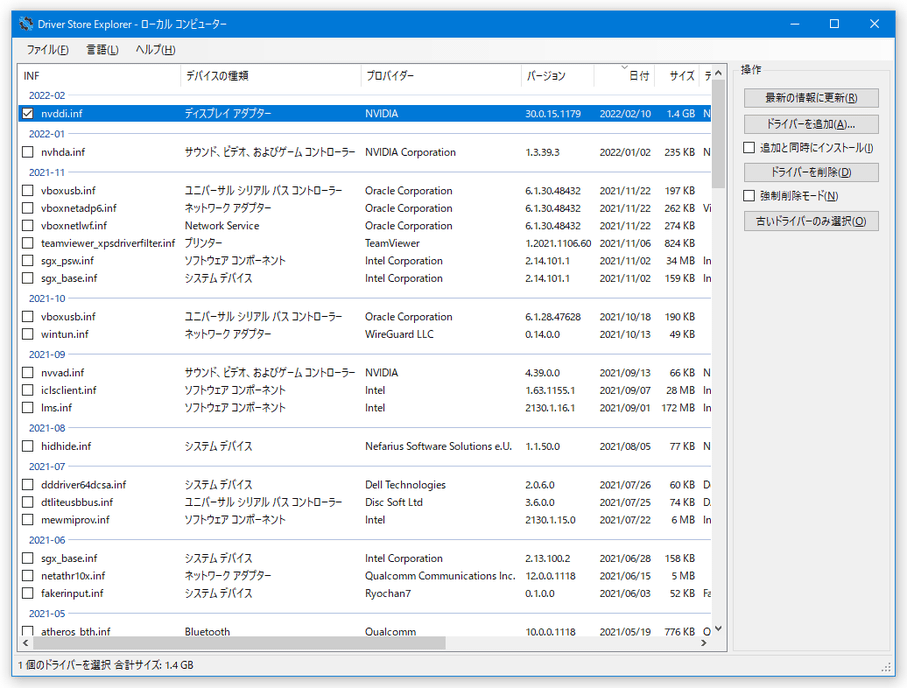Sort by INF column header
Image resolution: width=907 pixels, height=688 pixels.
tap(99, 76)
